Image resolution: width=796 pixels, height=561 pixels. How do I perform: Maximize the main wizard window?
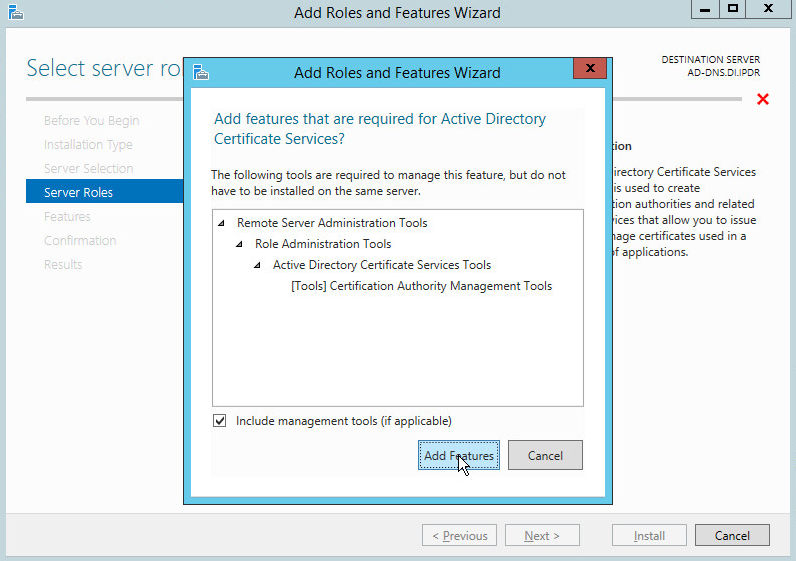733,9
